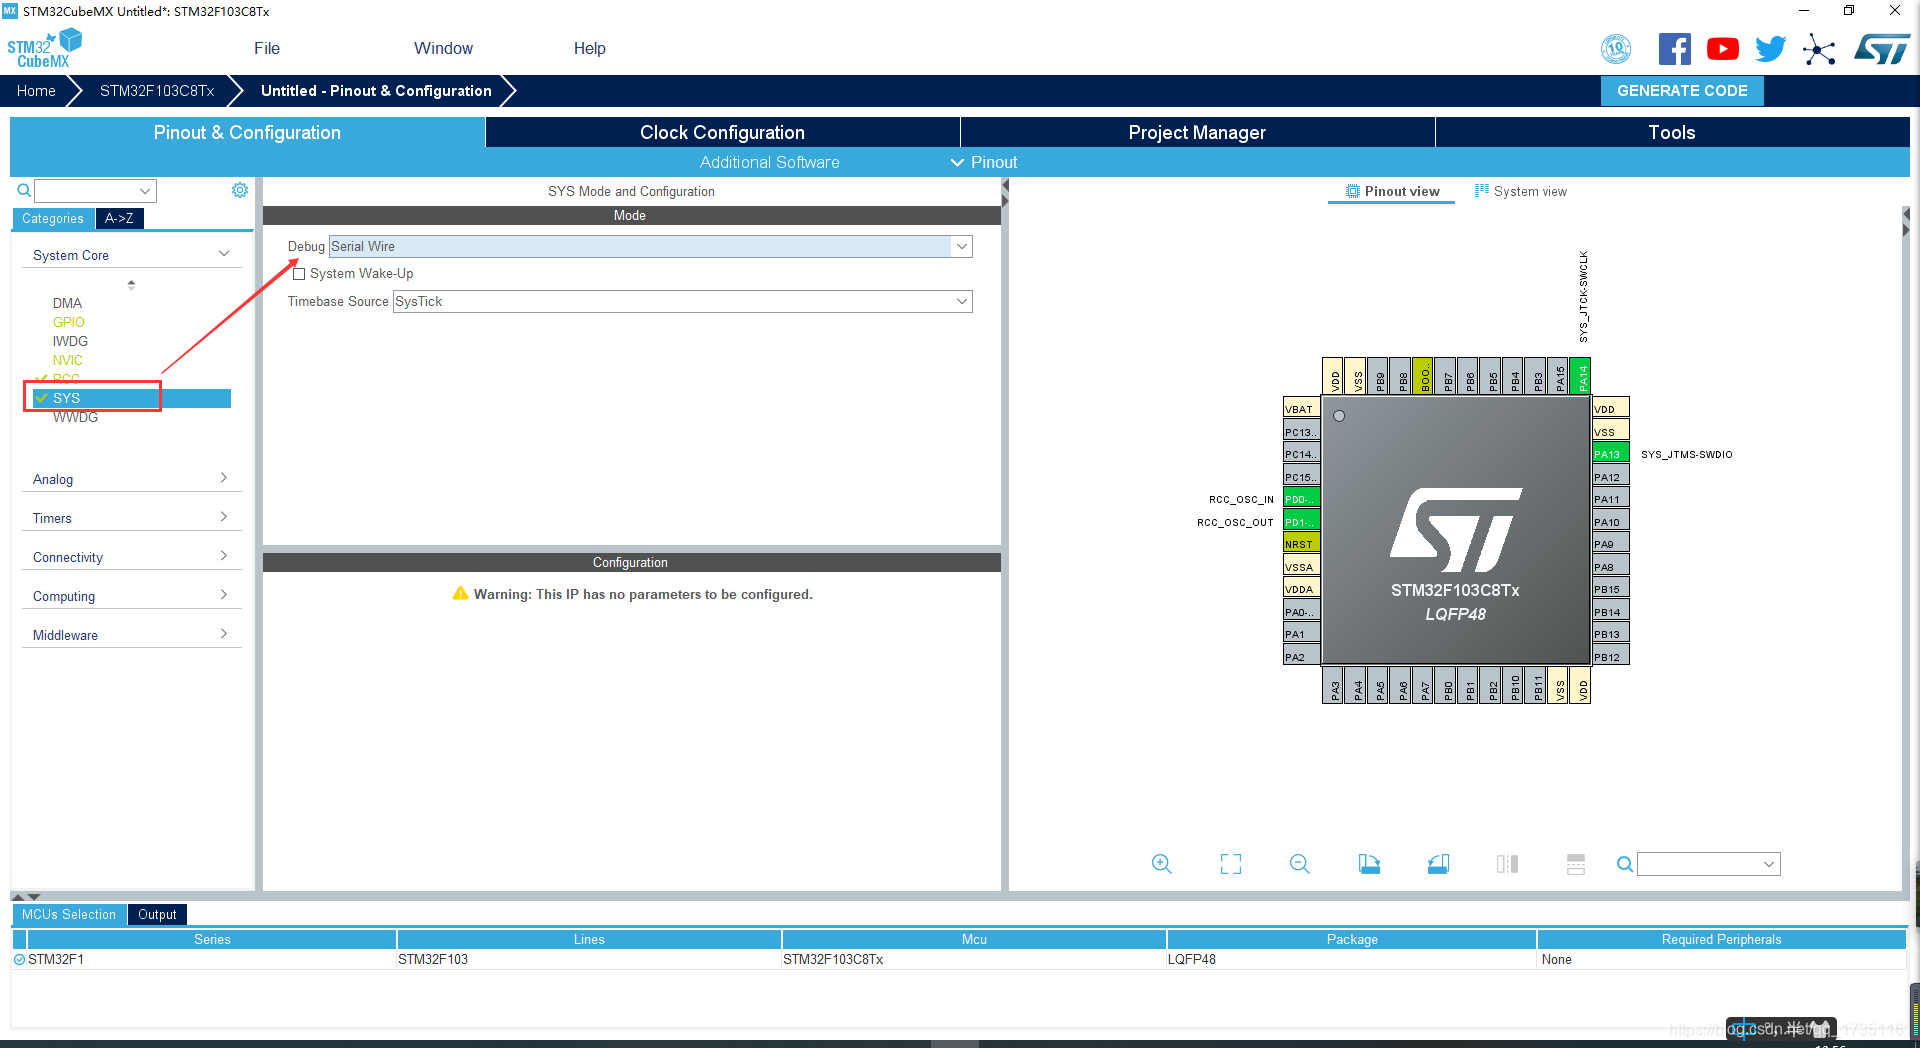Rotate the chip clockwise
Screen dimensions: 1920x1048
1369,864
